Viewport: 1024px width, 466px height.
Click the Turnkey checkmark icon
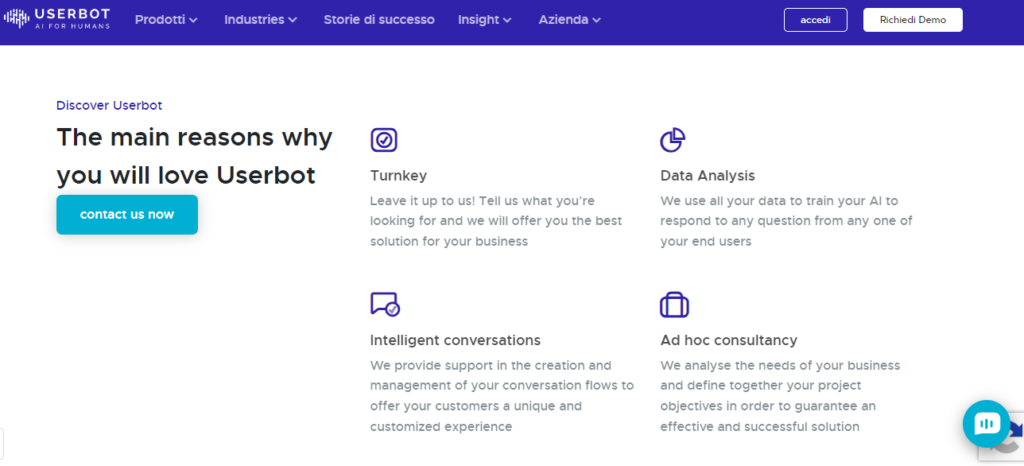point(384,140)
